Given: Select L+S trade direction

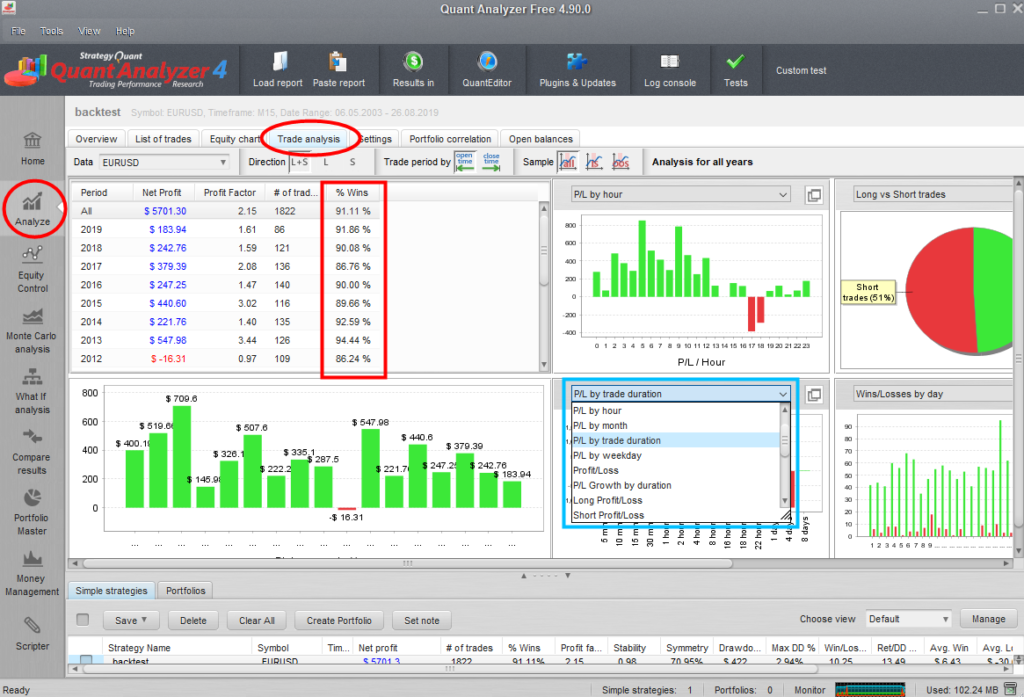Looking at the screenshot, I should click(x=300, y=162).
